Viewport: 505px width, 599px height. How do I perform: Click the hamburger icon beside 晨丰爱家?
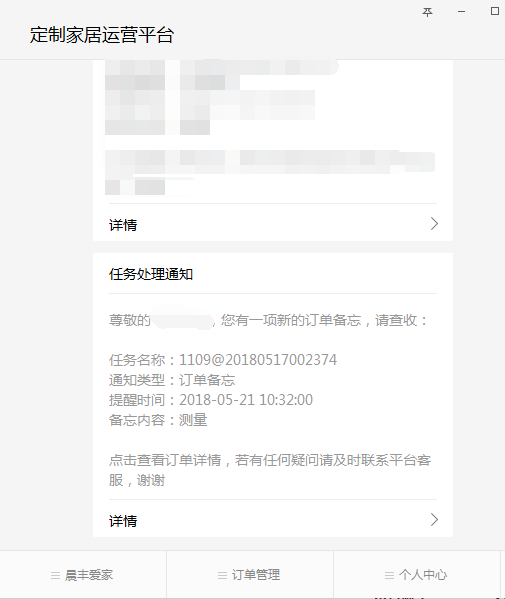pyautogui.click(x=55, y=575)
